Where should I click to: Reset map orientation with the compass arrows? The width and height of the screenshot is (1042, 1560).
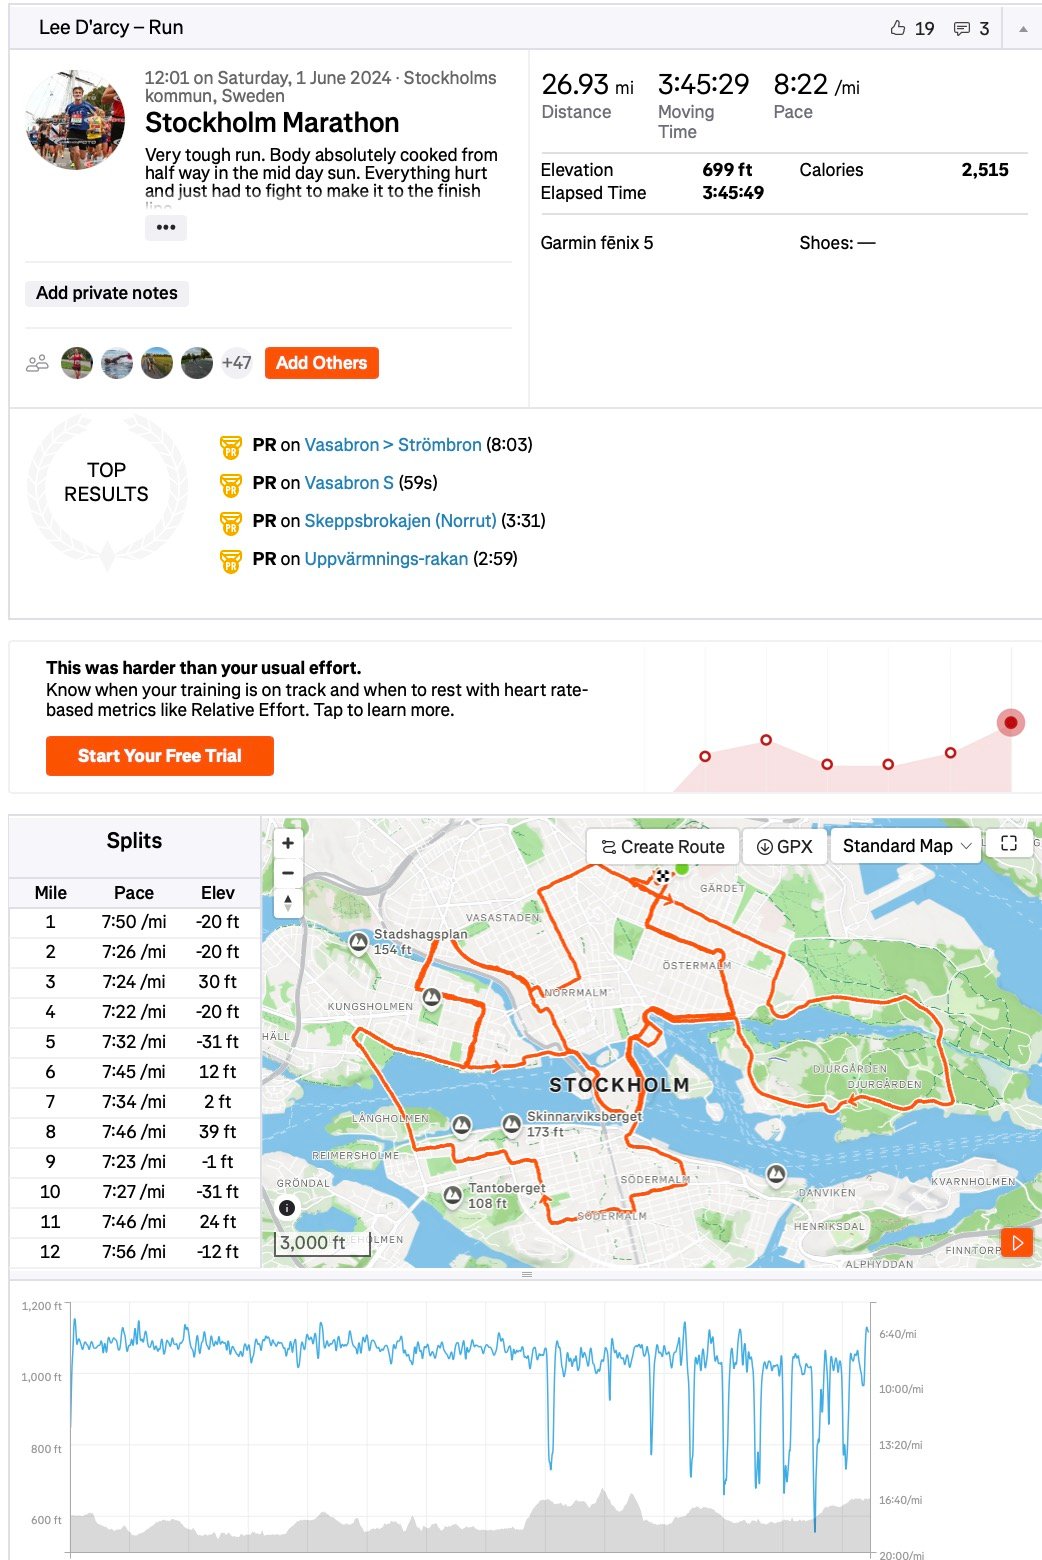288,903
